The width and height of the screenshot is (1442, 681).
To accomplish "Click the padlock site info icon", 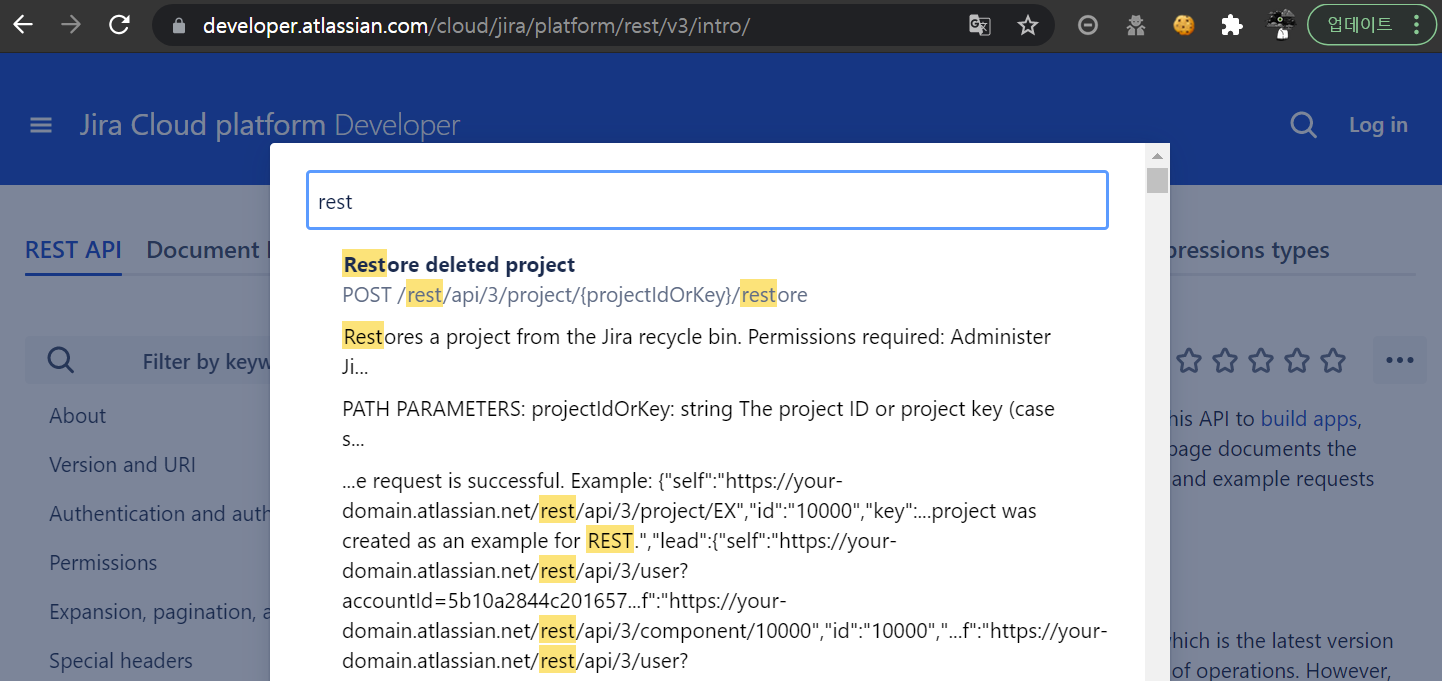I will coord(180,26).
